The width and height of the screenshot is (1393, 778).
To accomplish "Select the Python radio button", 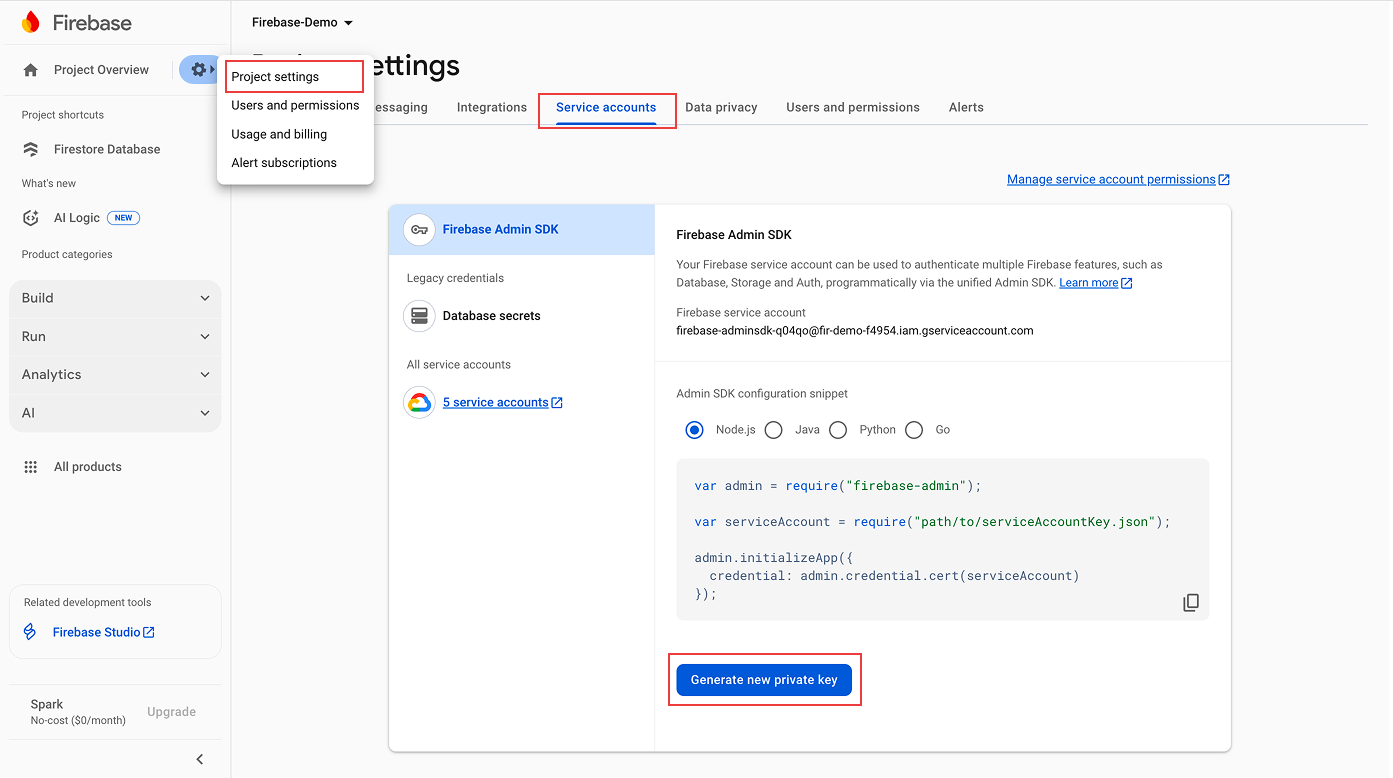I will tap(838, 430).
